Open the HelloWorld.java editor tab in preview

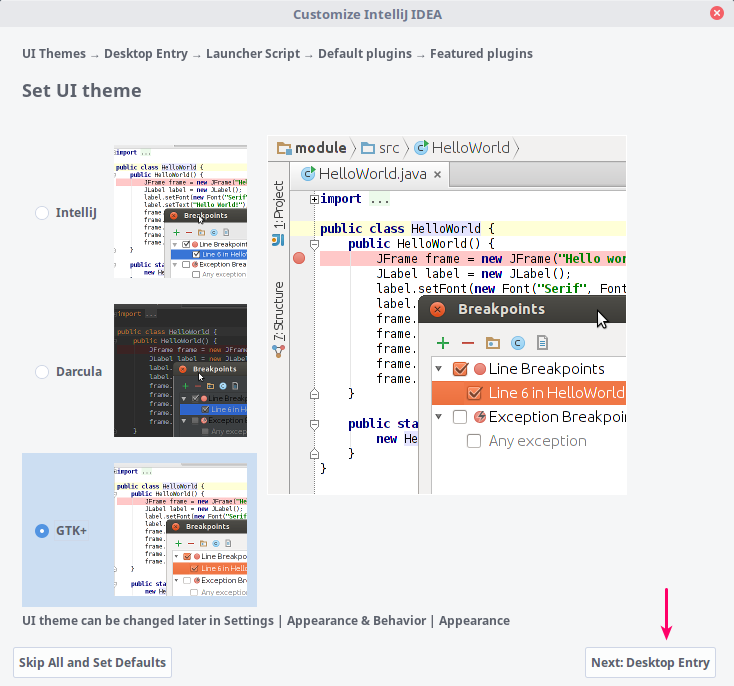(x=369, y=174)
